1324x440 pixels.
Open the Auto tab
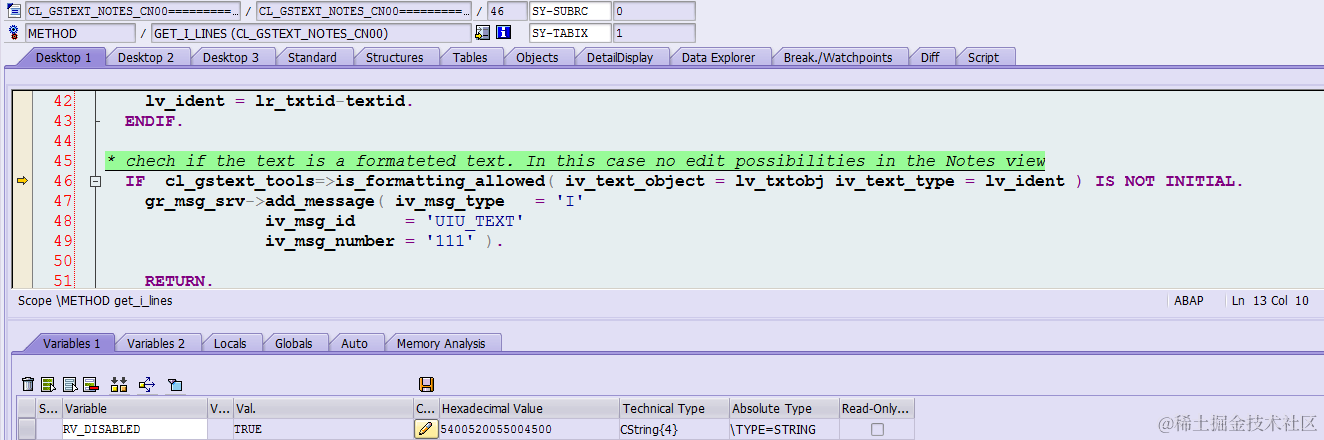pyautogui.click(x=354, y=343)
